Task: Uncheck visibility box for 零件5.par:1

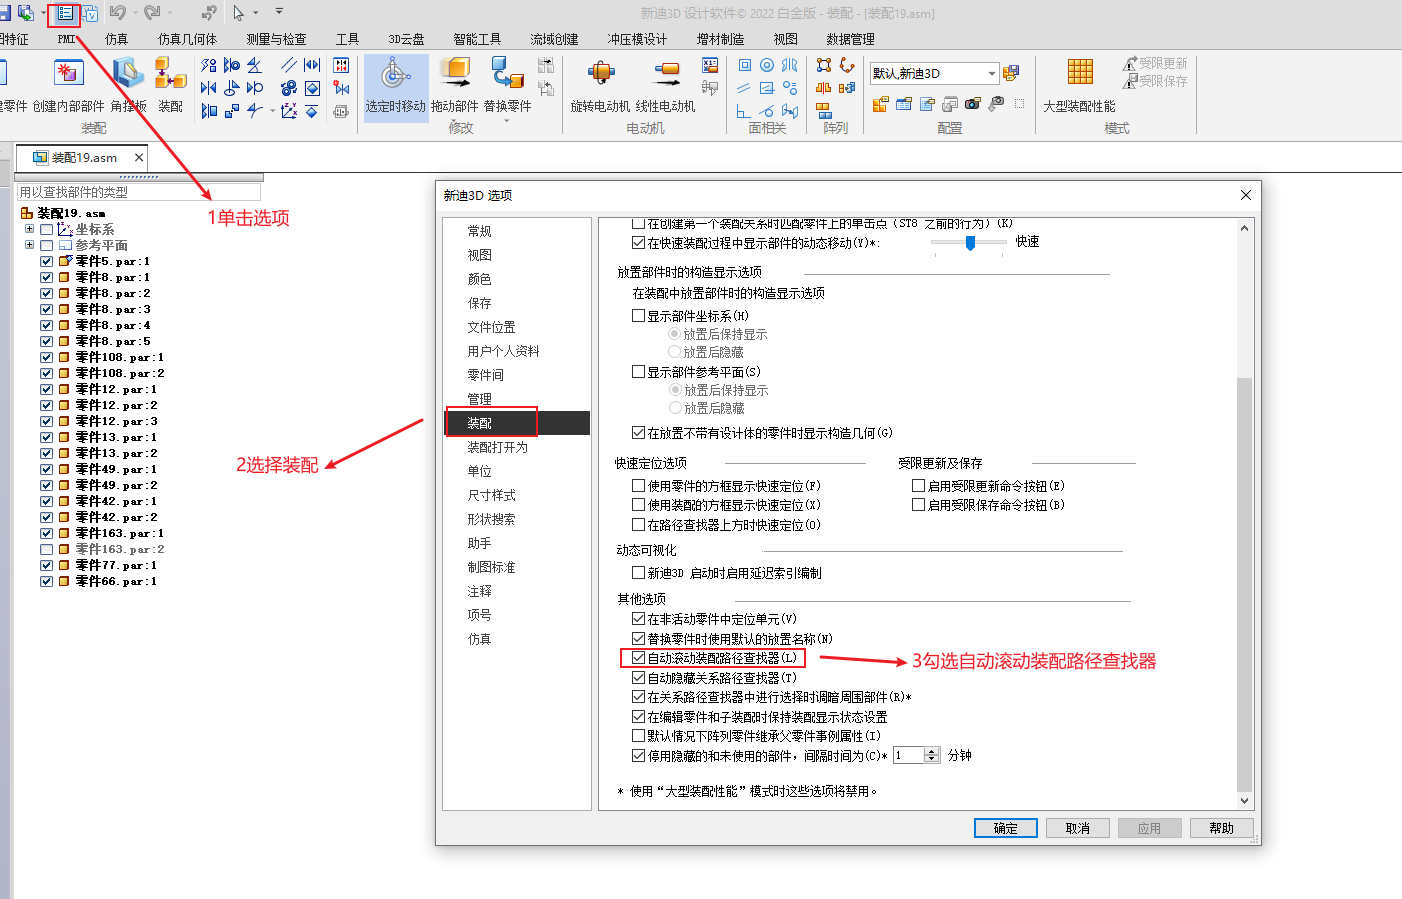Action: 46,261
